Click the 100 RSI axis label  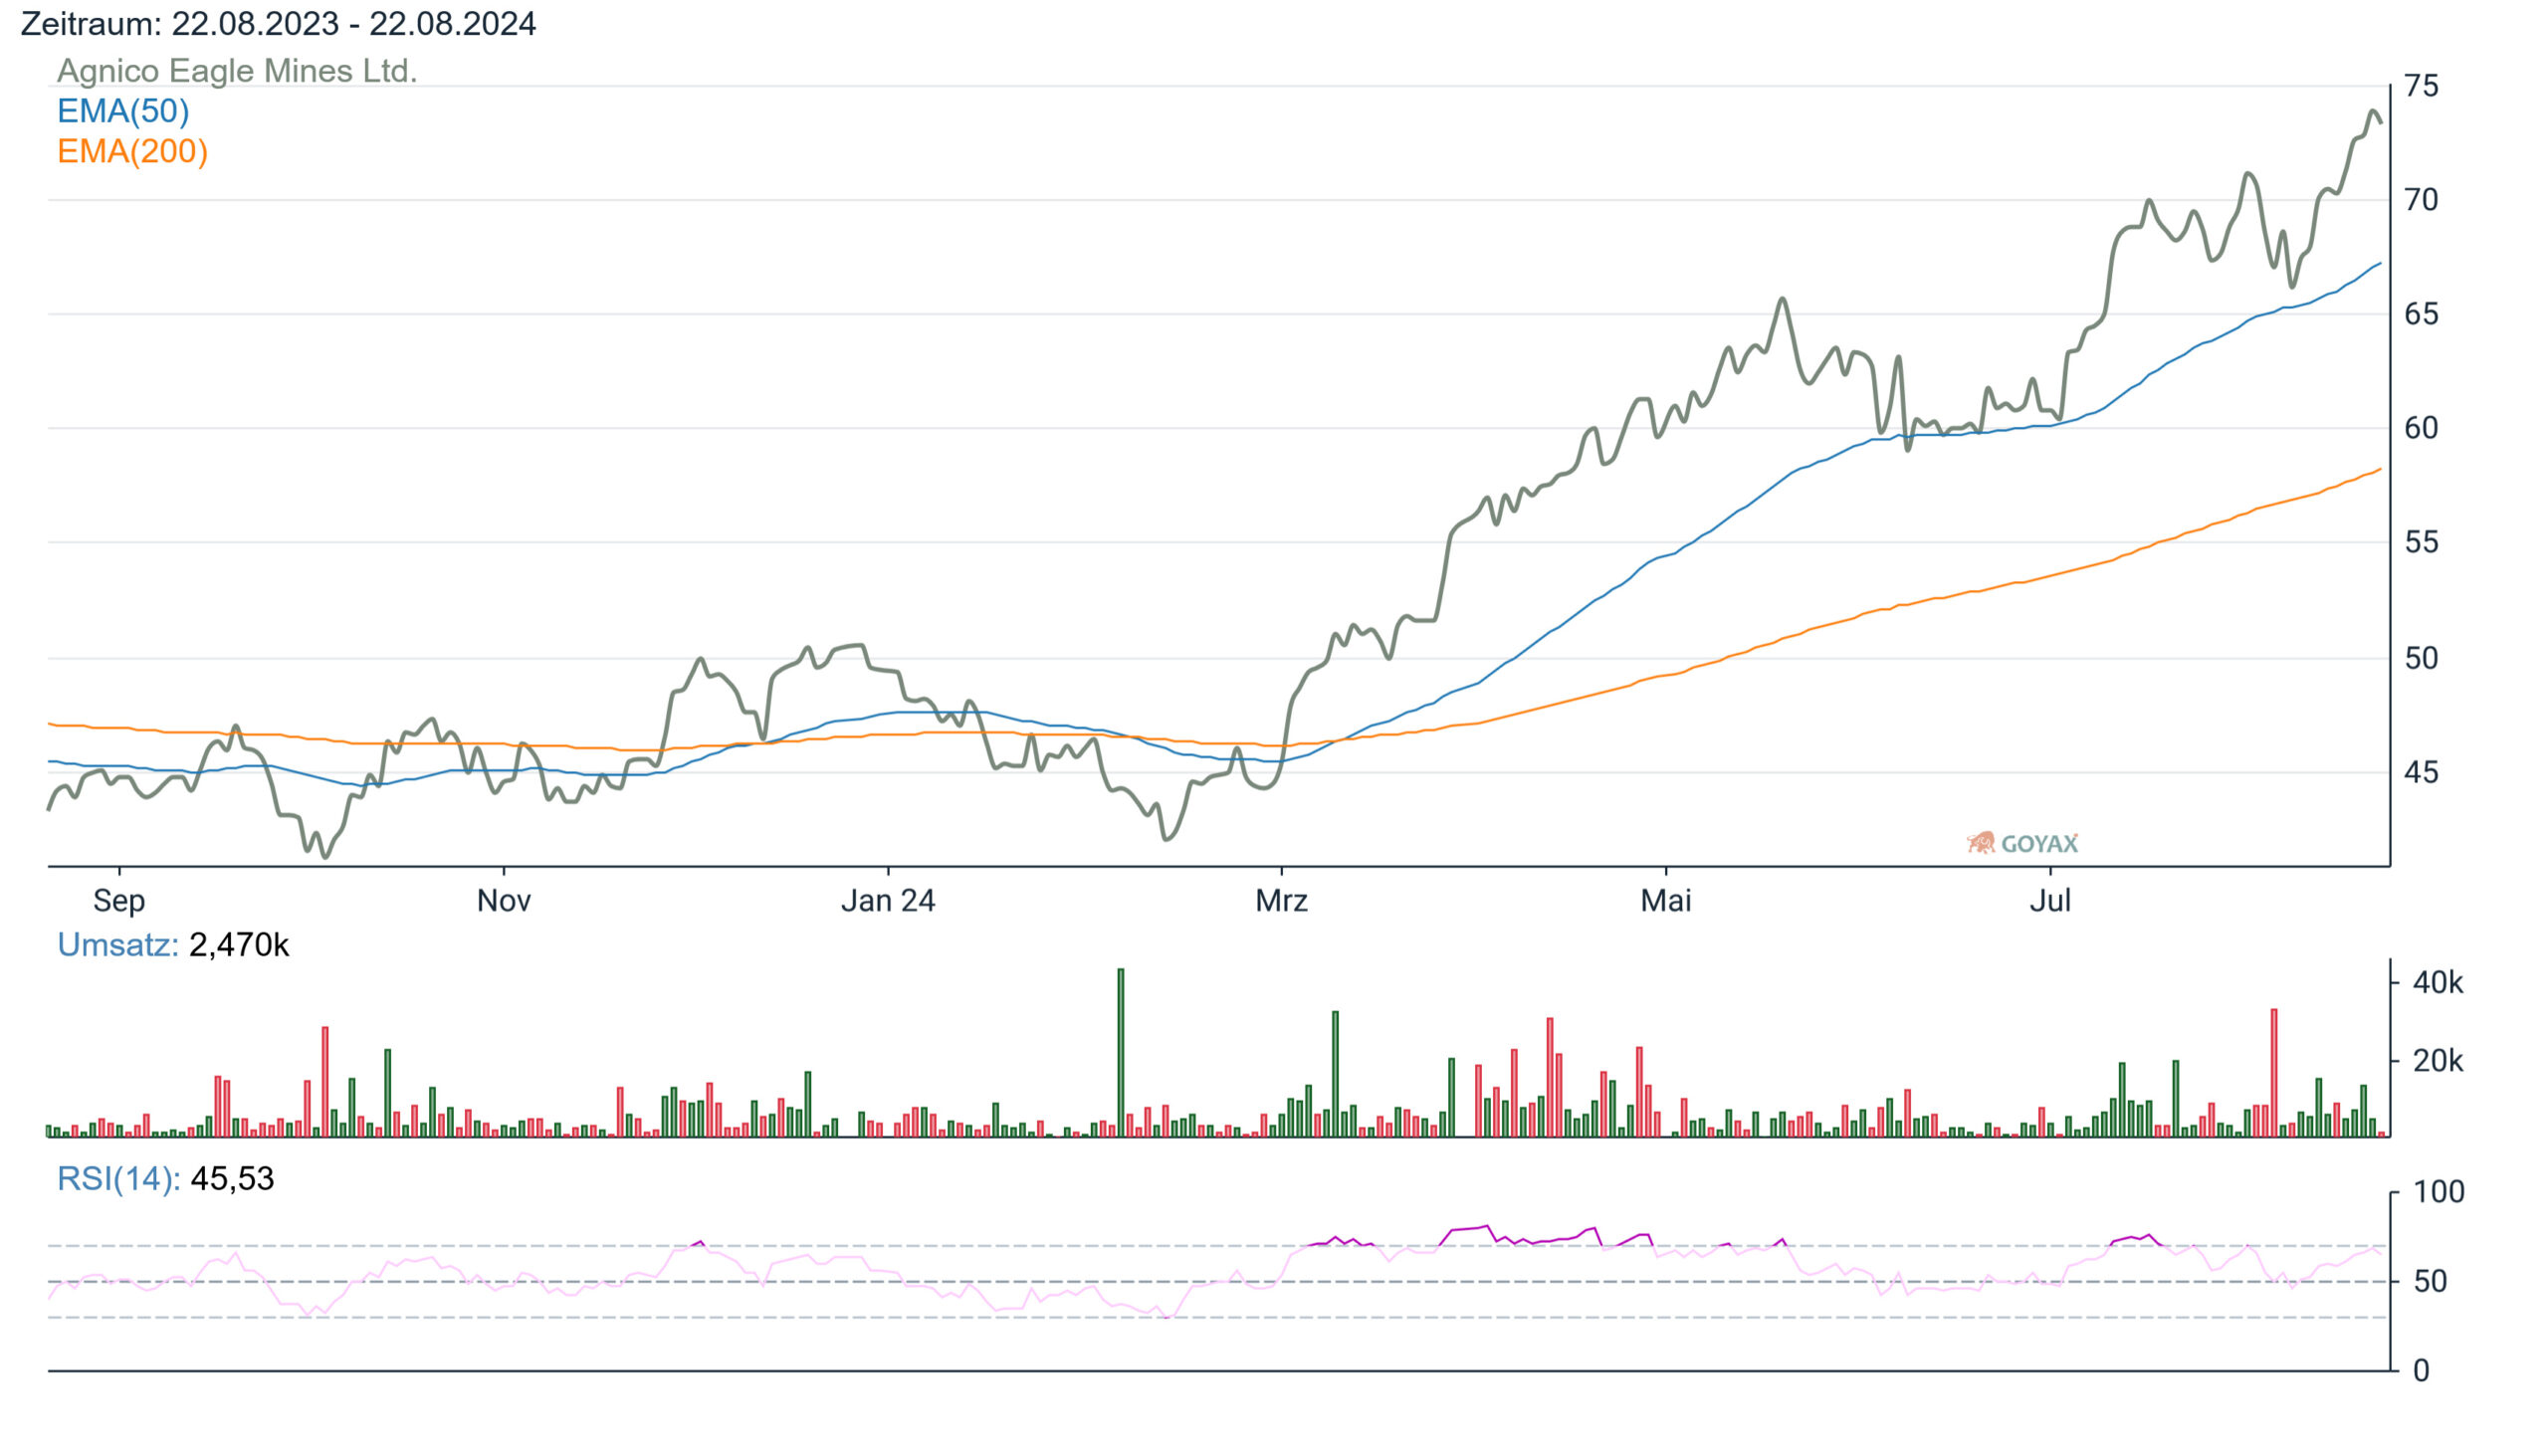click(x=2438, y=1192)
